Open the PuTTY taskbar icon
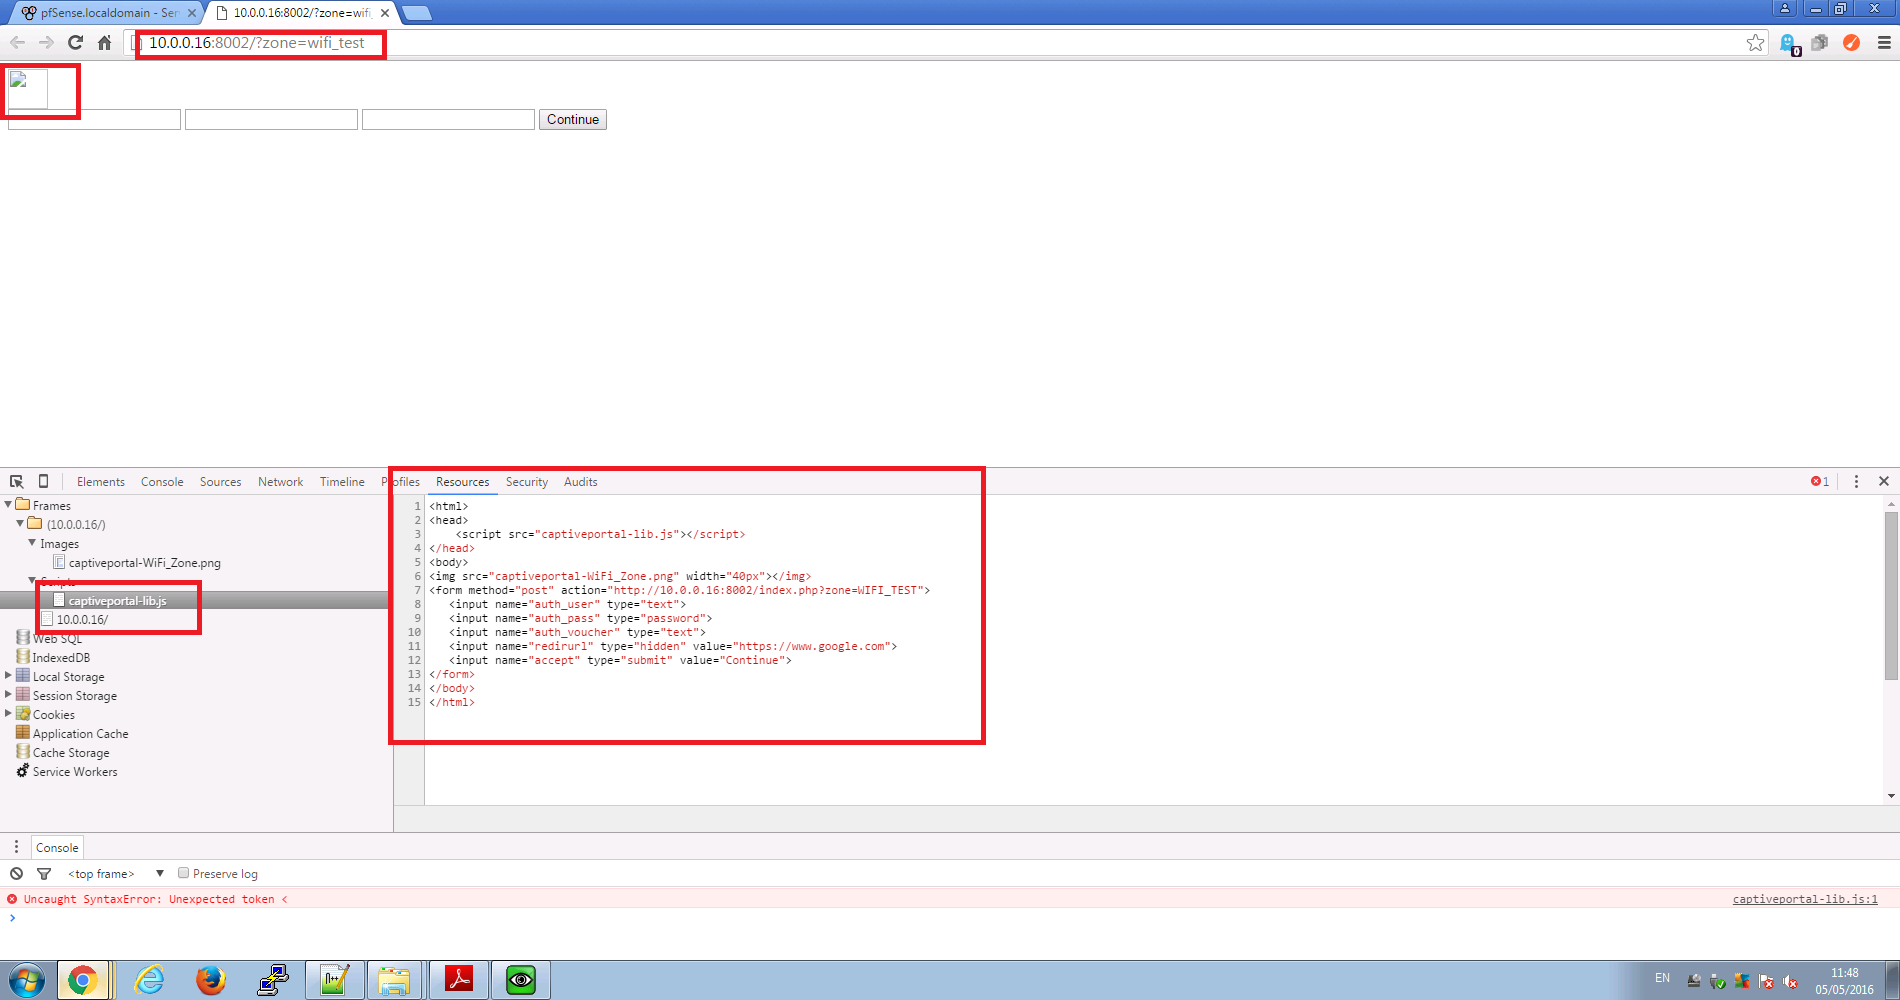 (272, 980)
